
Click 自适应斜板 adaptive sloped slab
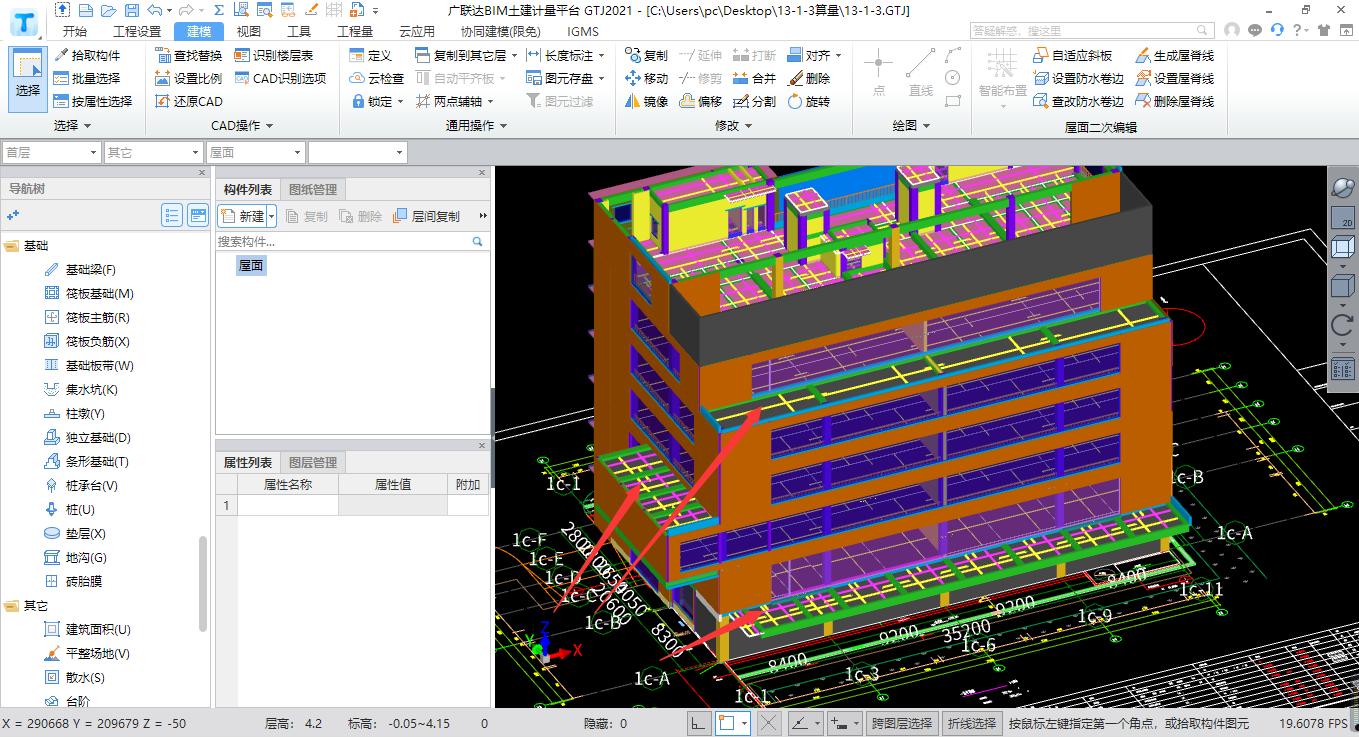tap(1072, 55)
